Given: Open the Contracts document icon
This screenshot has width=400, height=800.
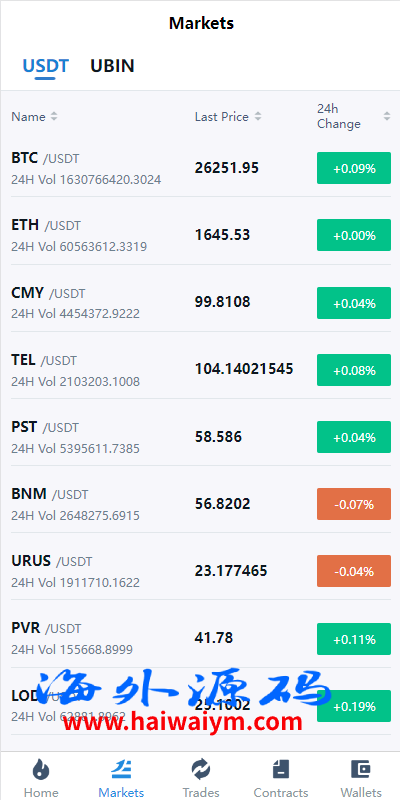Looking at the screenshot, I should point(281,769).
